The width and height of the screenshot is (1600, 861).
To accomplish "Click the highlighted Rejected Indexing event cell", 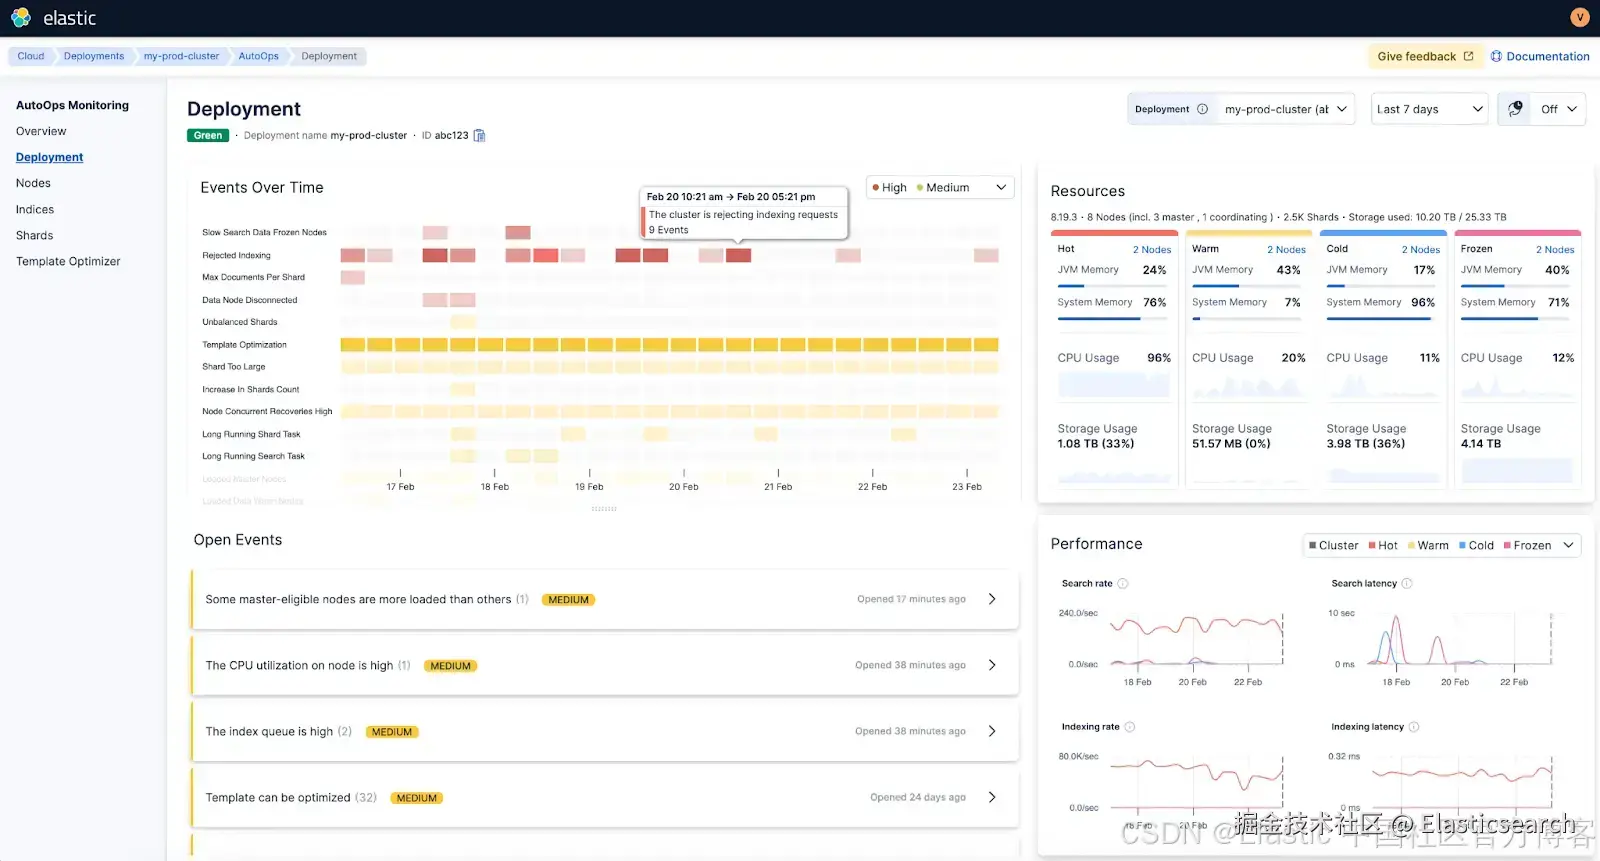I will pos(738,255).
